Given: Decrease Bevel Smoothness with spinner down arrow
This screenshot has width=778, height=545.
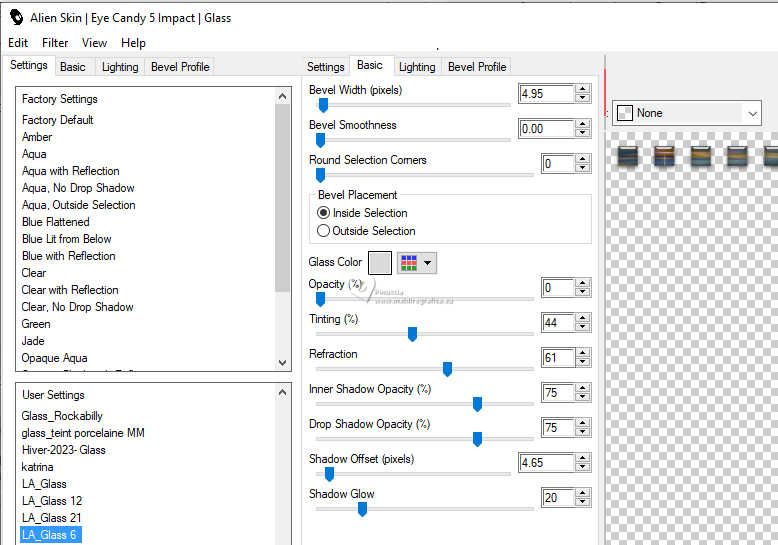Looking at the screenshot, I should coord(583,134).
